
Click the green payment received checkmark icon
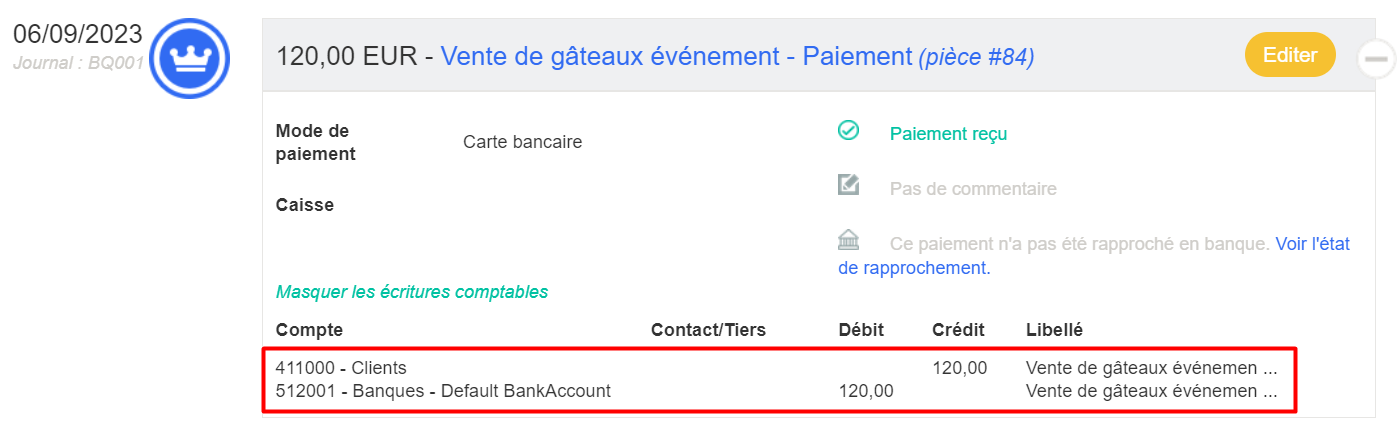(x=848, y=131)
